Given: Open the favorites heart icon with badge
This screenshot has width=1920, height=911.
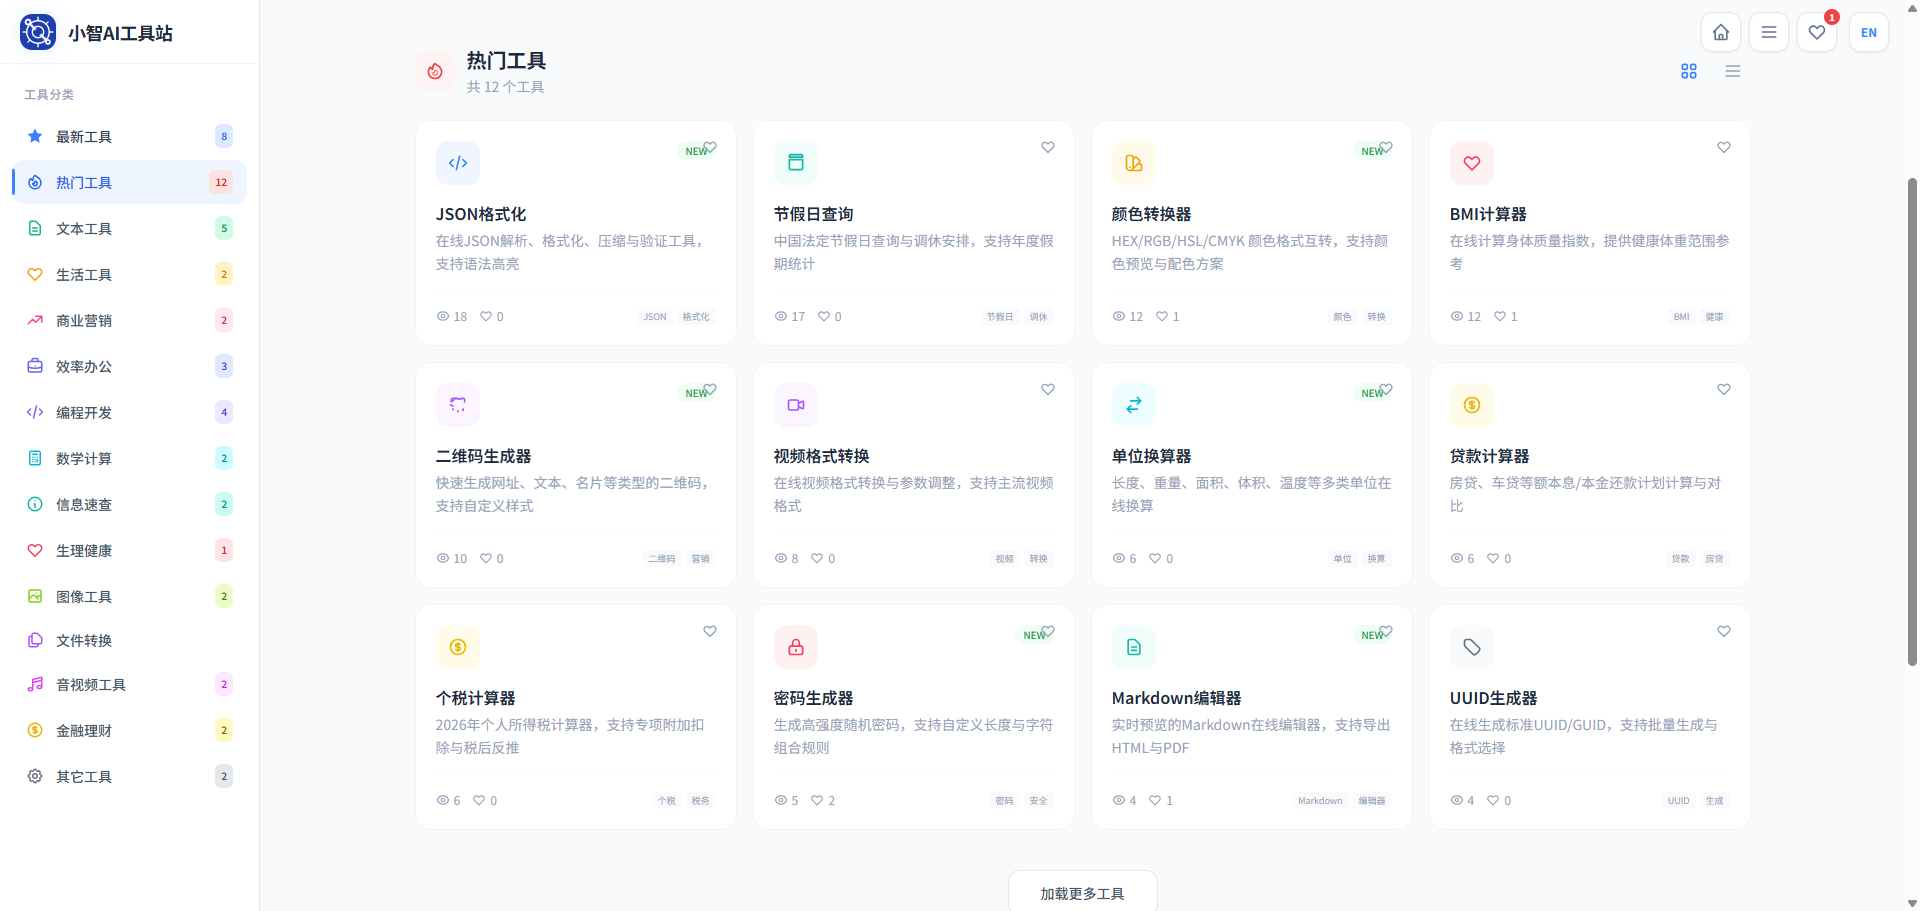Looking at the screenshot, I should (x=1817, y=32).
